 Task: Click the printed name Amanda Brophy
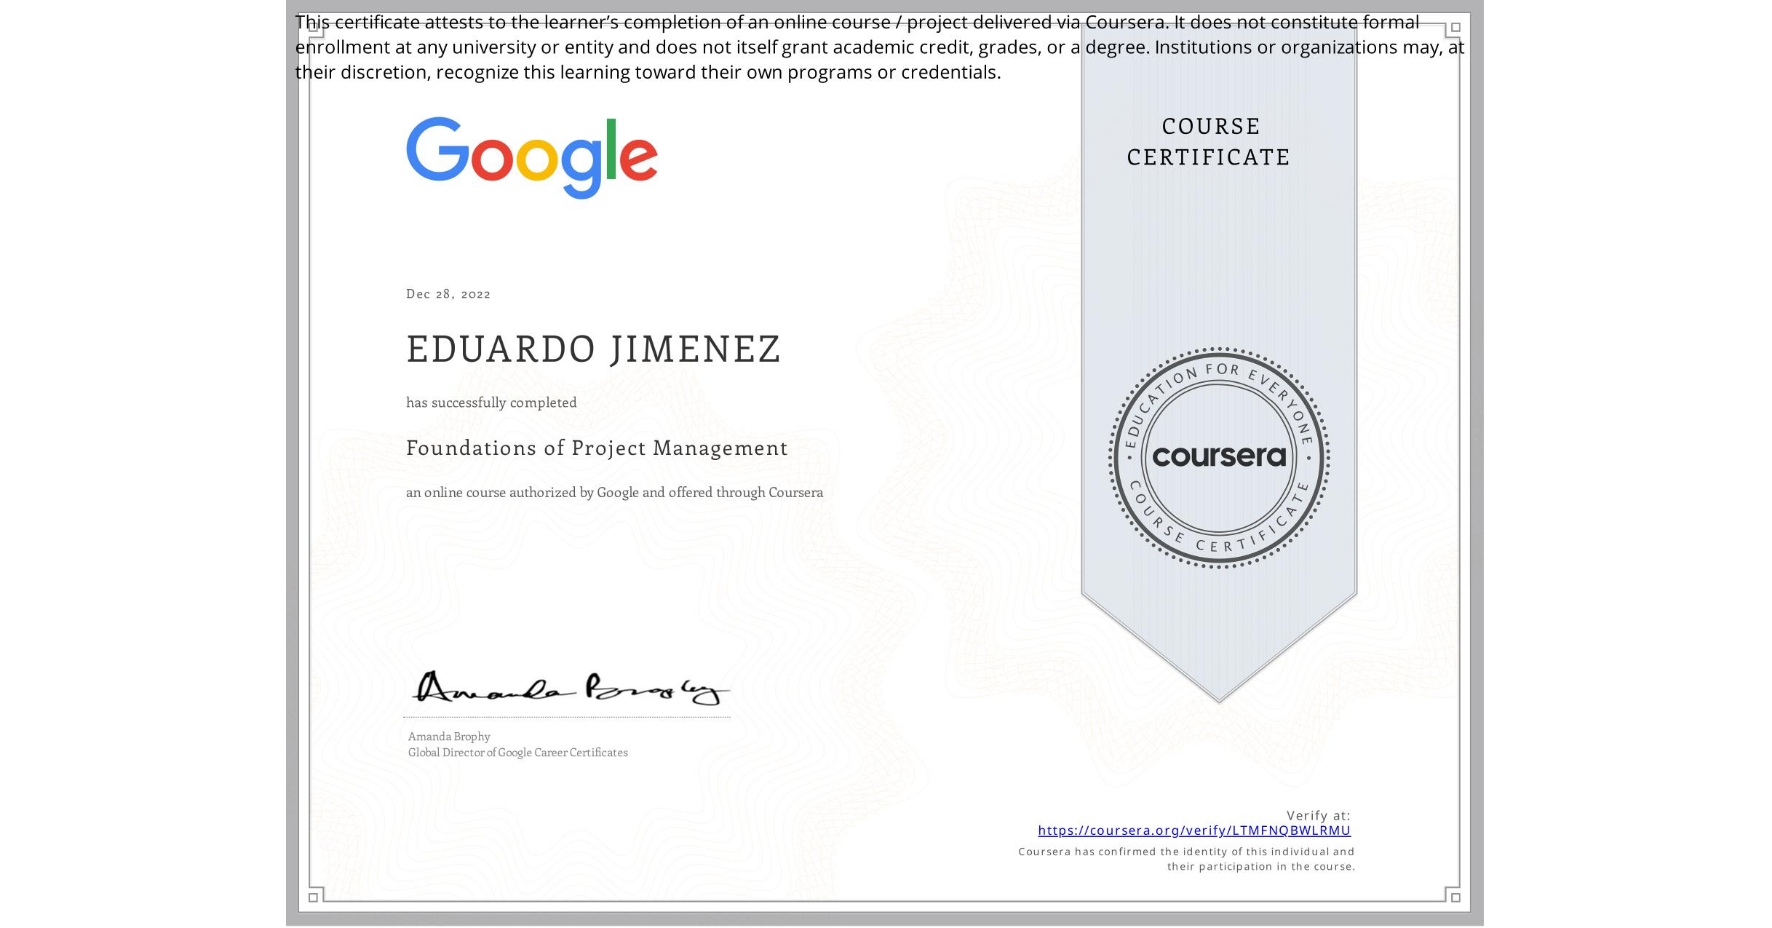pyautogui.click(x=449, y=736)
